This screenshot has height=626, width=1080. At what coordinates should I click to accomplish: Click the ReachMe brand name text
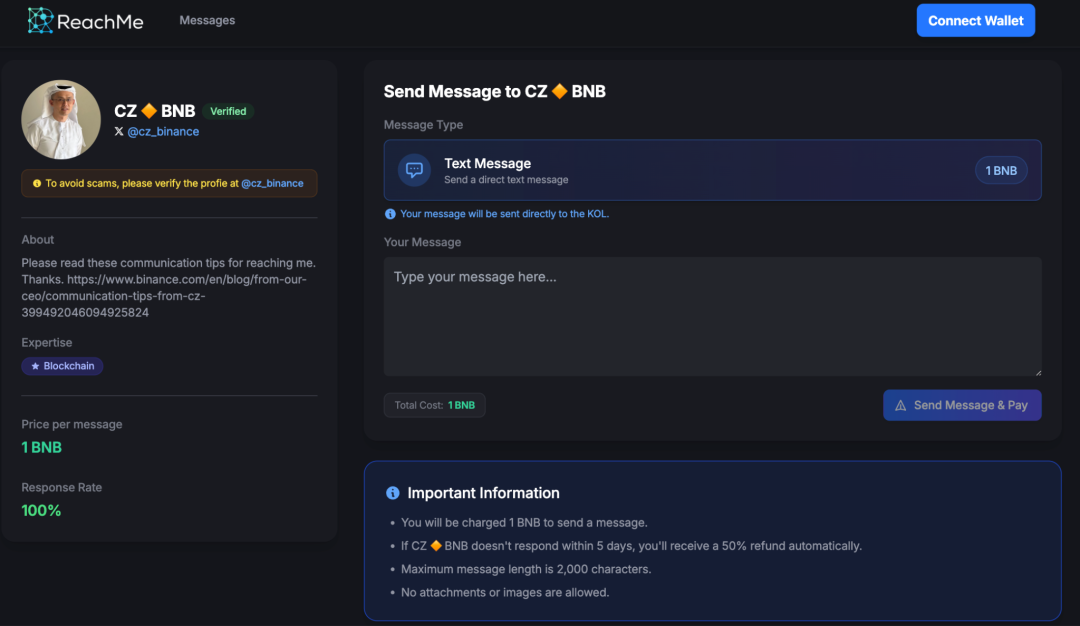pos(100,21)
